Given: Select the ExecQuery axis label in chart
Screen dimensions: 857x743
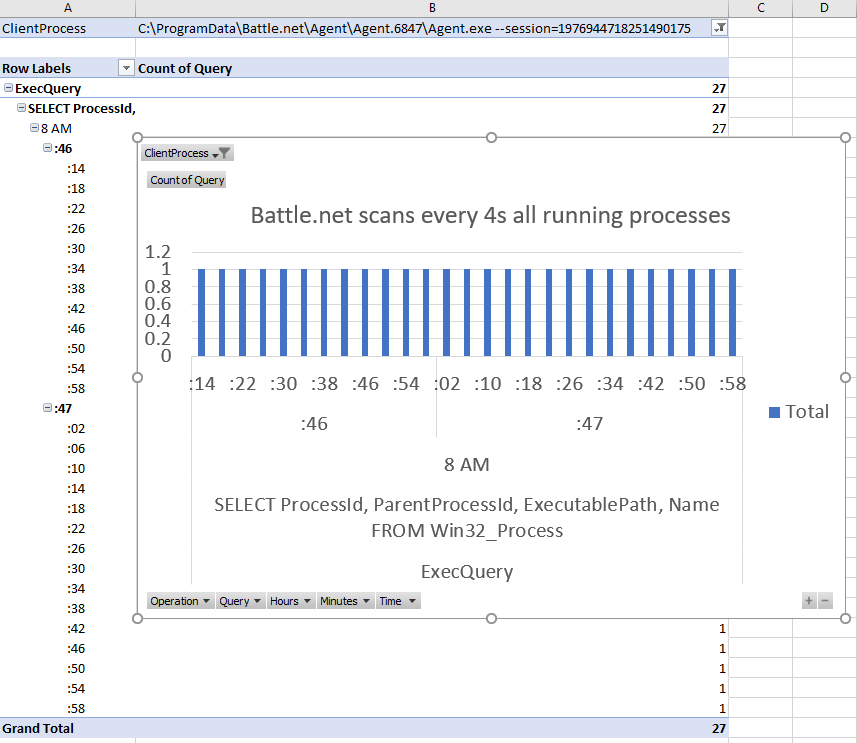Looking at the screenshot, I should (x=467, y=571).
